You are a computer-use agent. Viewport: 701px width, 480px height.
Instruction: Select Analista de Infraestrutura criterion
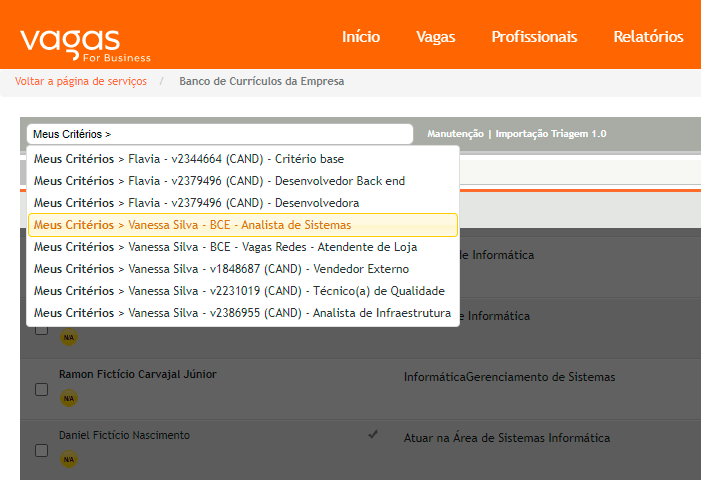click(243, 312)
